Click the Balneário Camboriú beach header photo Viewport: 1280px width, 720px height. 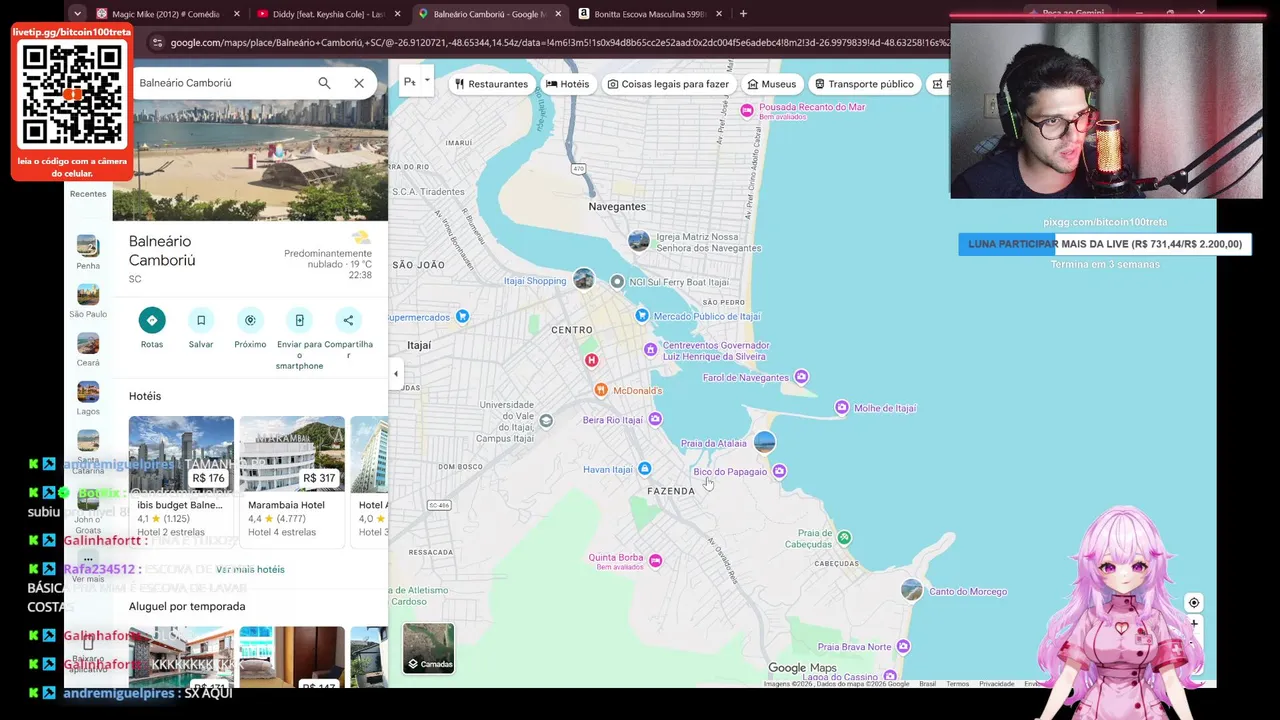[250, 160]
